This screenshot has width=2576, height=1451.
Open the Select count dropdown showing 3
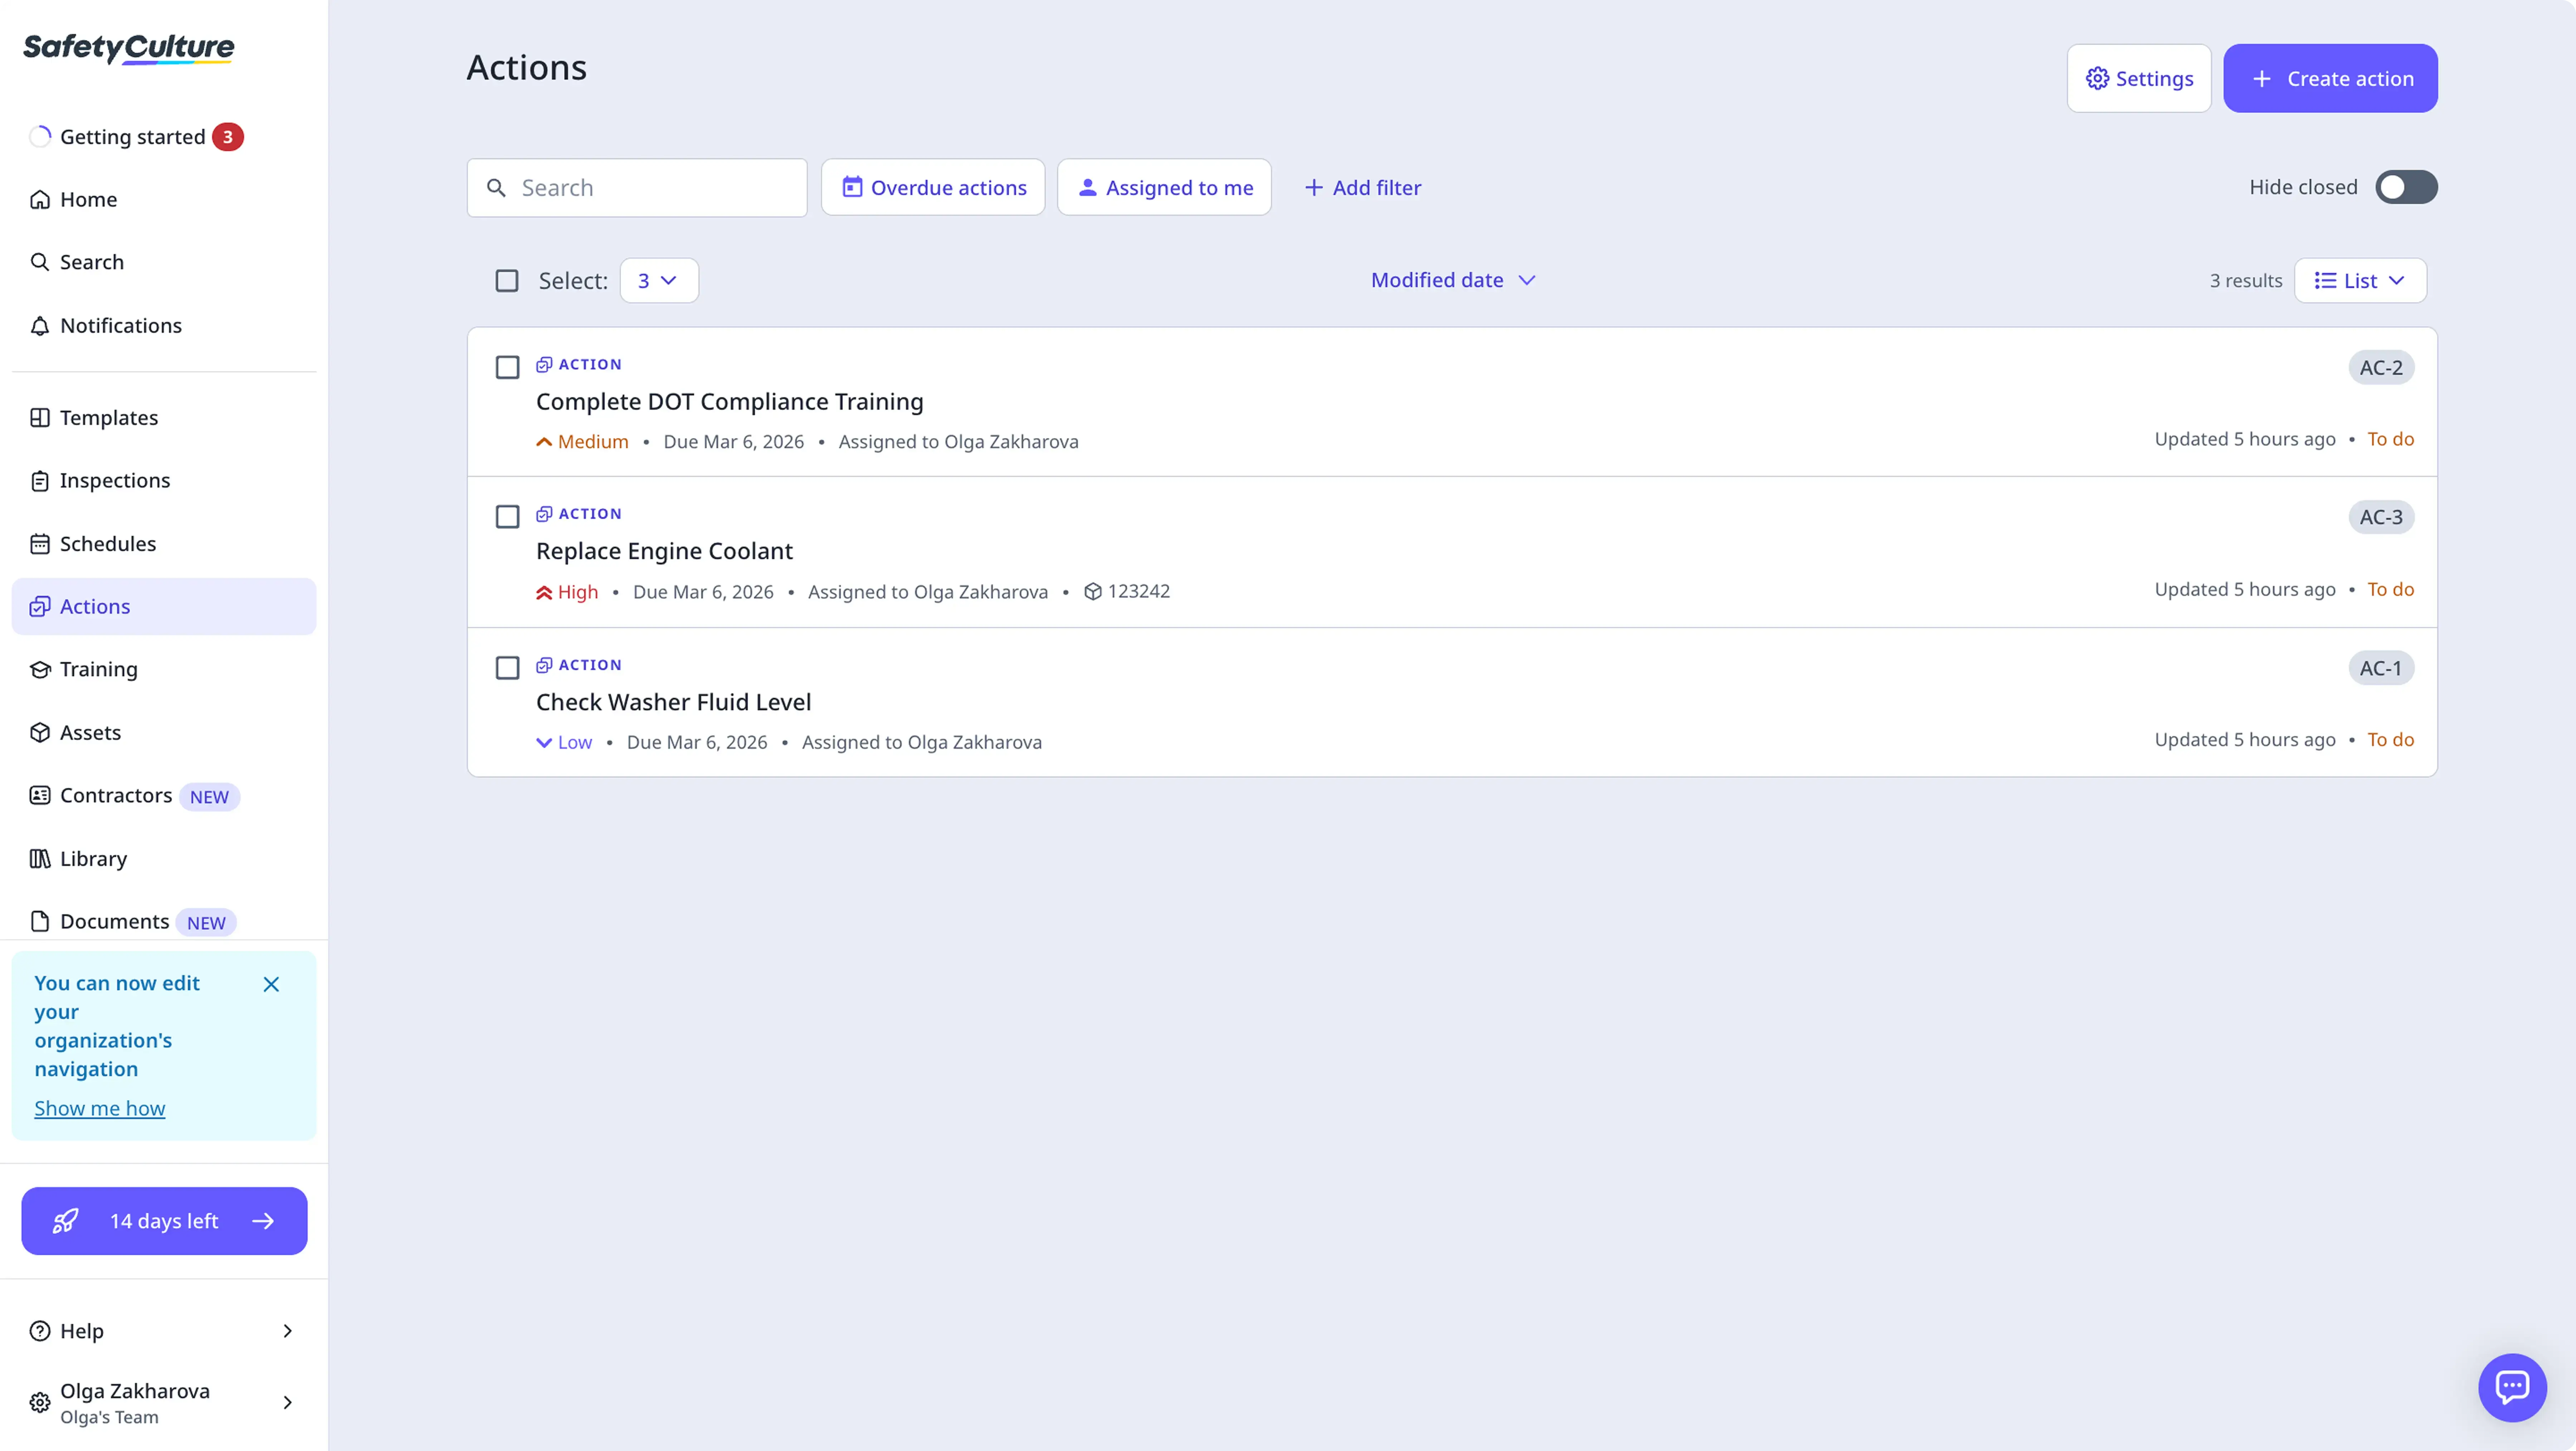coord(657,280)
